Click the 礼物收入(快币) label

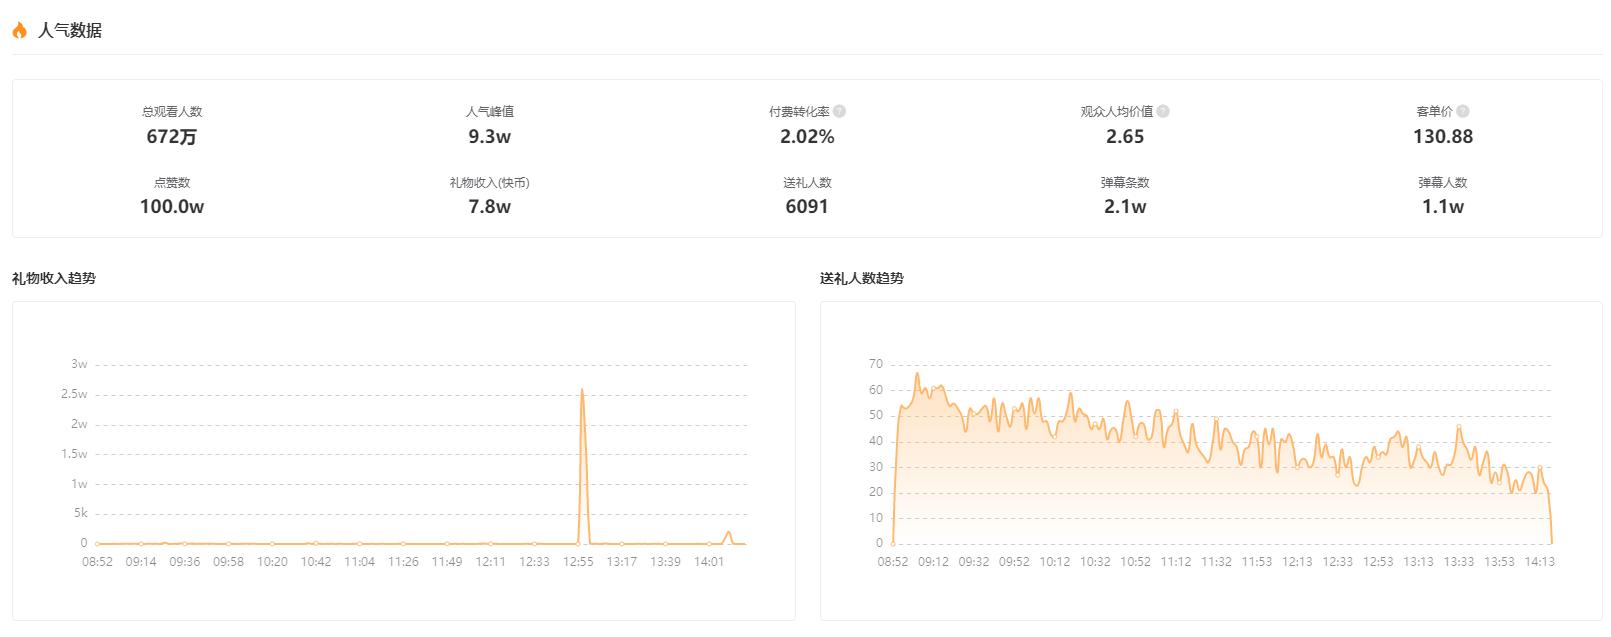click(x=490, y=183)
